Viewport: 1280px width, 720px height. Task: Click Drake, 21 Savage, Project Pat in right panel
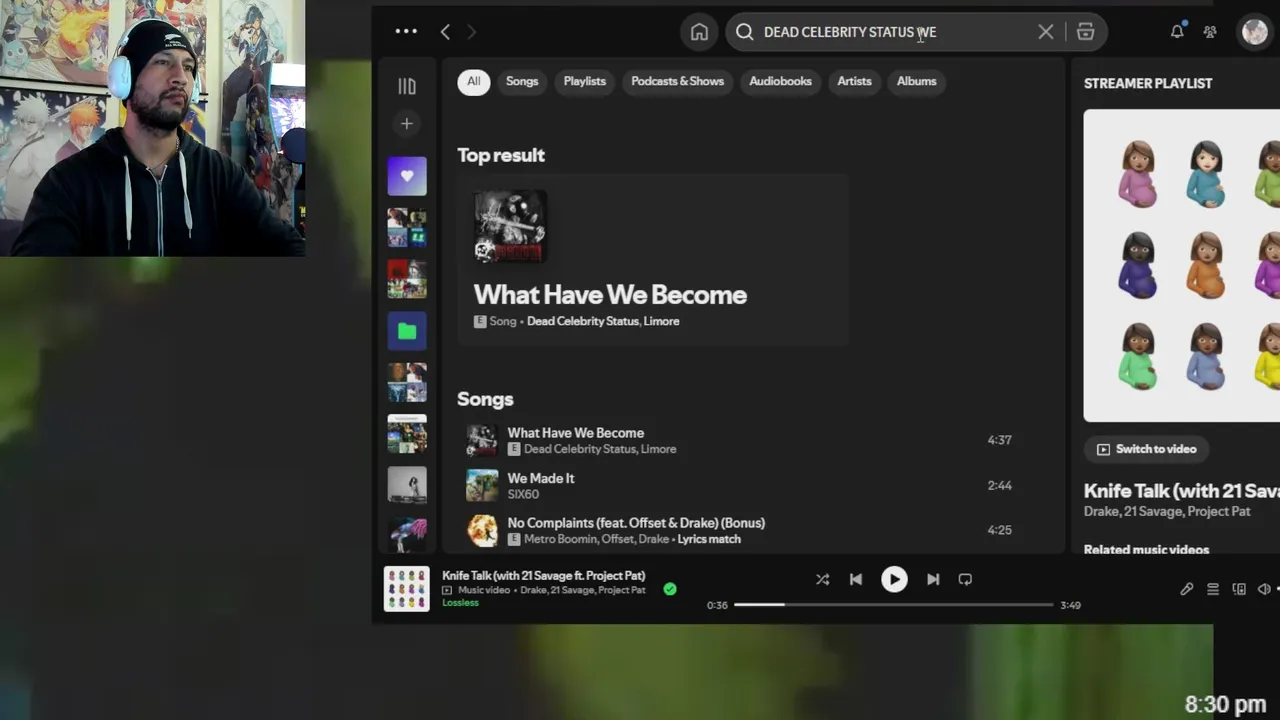[x=1167, y=511]
